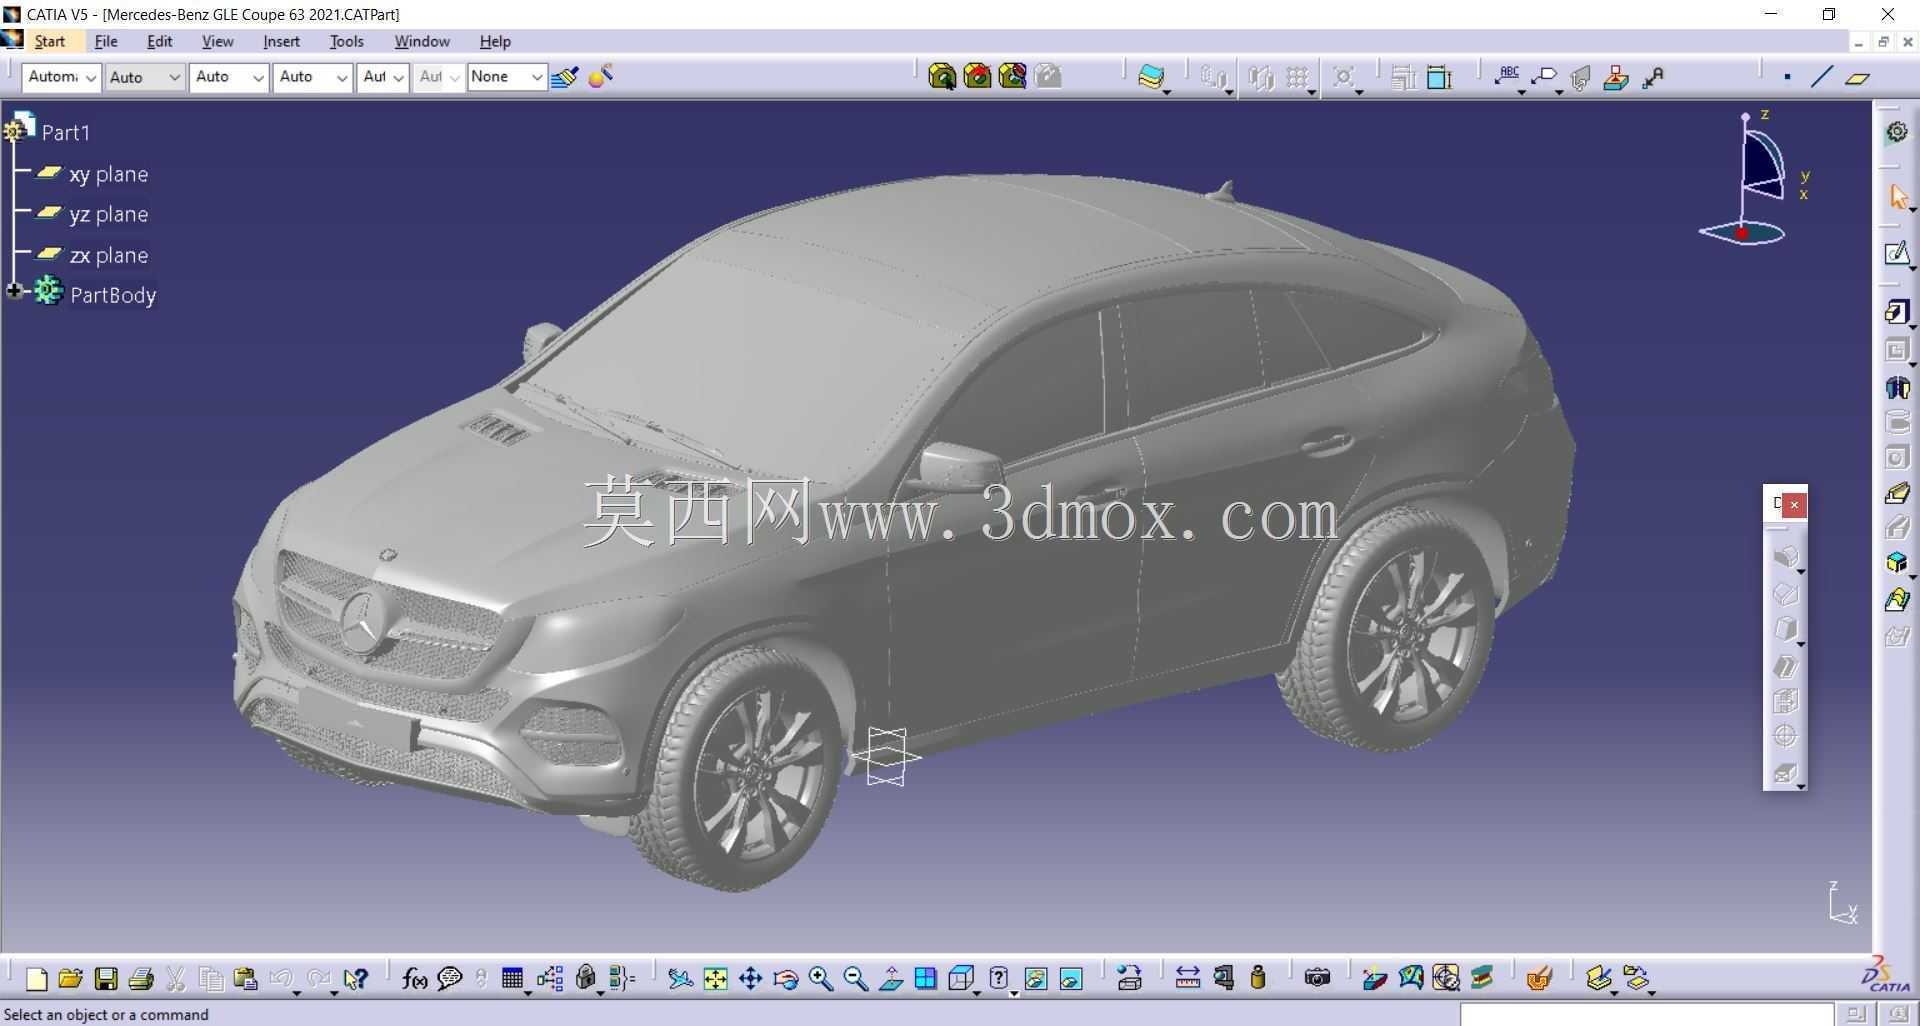Expand the PartBody node in the tree
This screenshot has width=1920, height=1026.
pyautogui.click(x=14, y=291)
